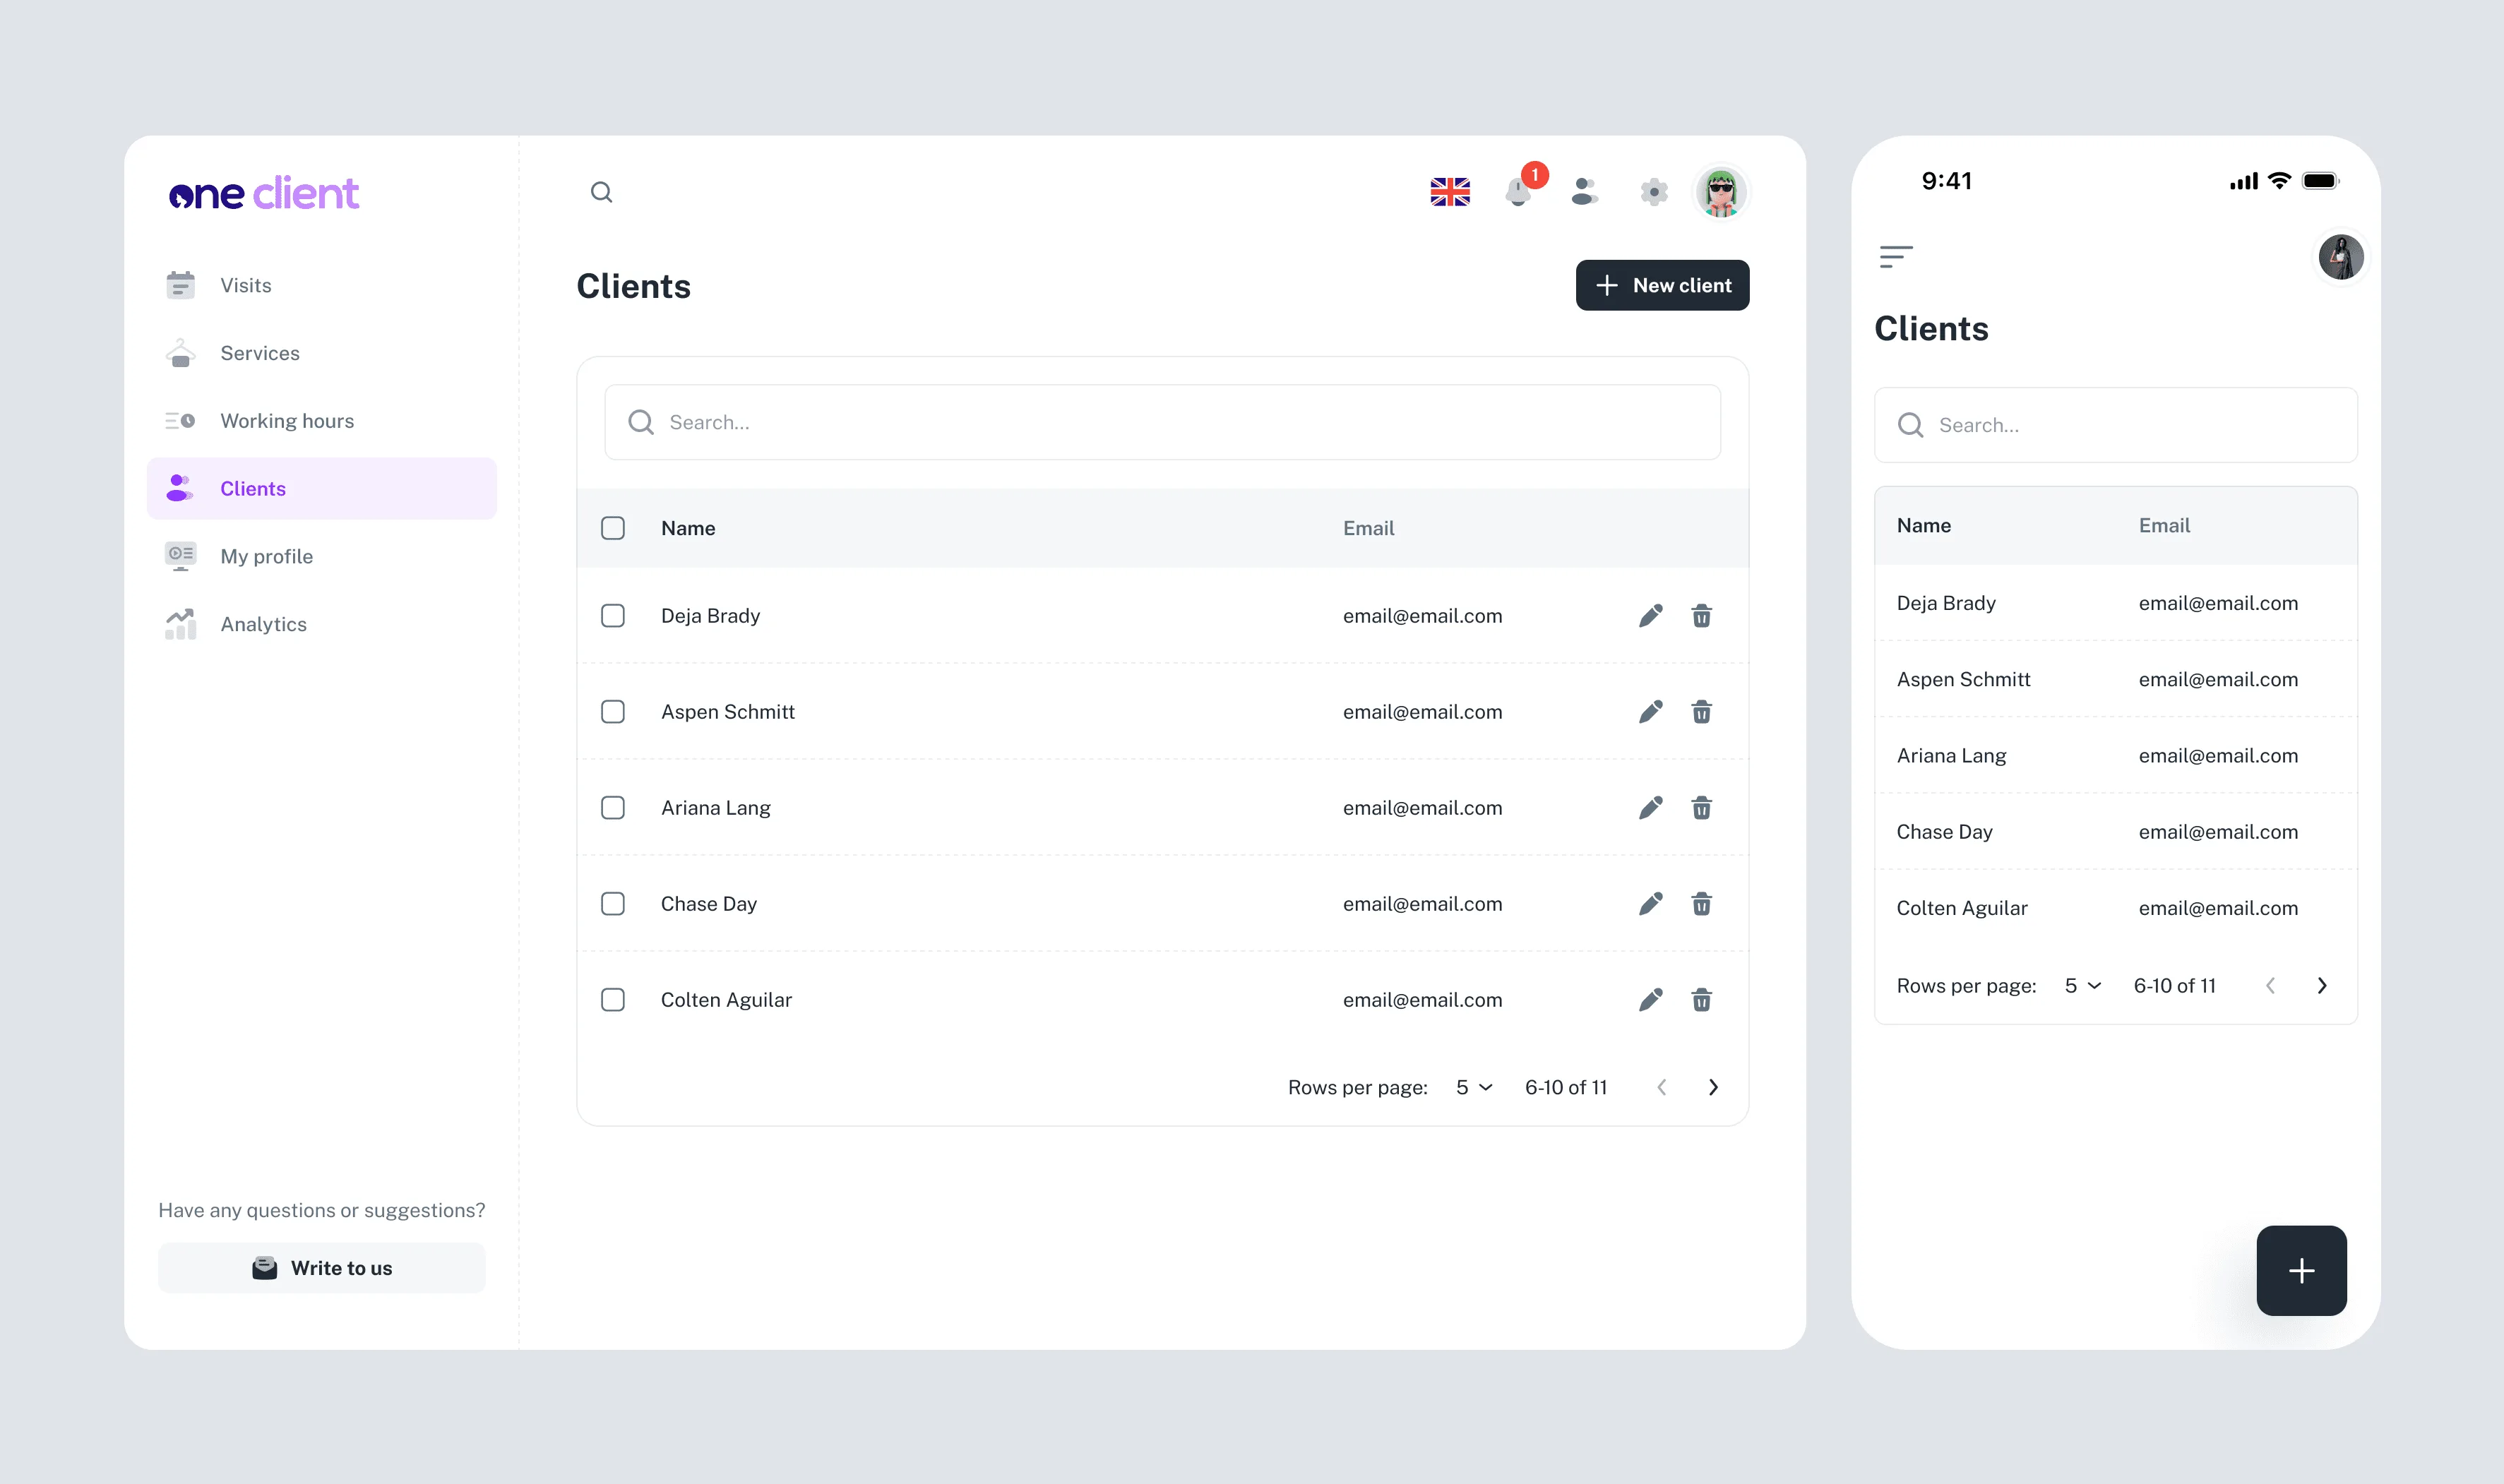This screenshot has height=1484, width=2504.
Task: Check the Ariana Lang row checkbox
Action: pos(613,807)
